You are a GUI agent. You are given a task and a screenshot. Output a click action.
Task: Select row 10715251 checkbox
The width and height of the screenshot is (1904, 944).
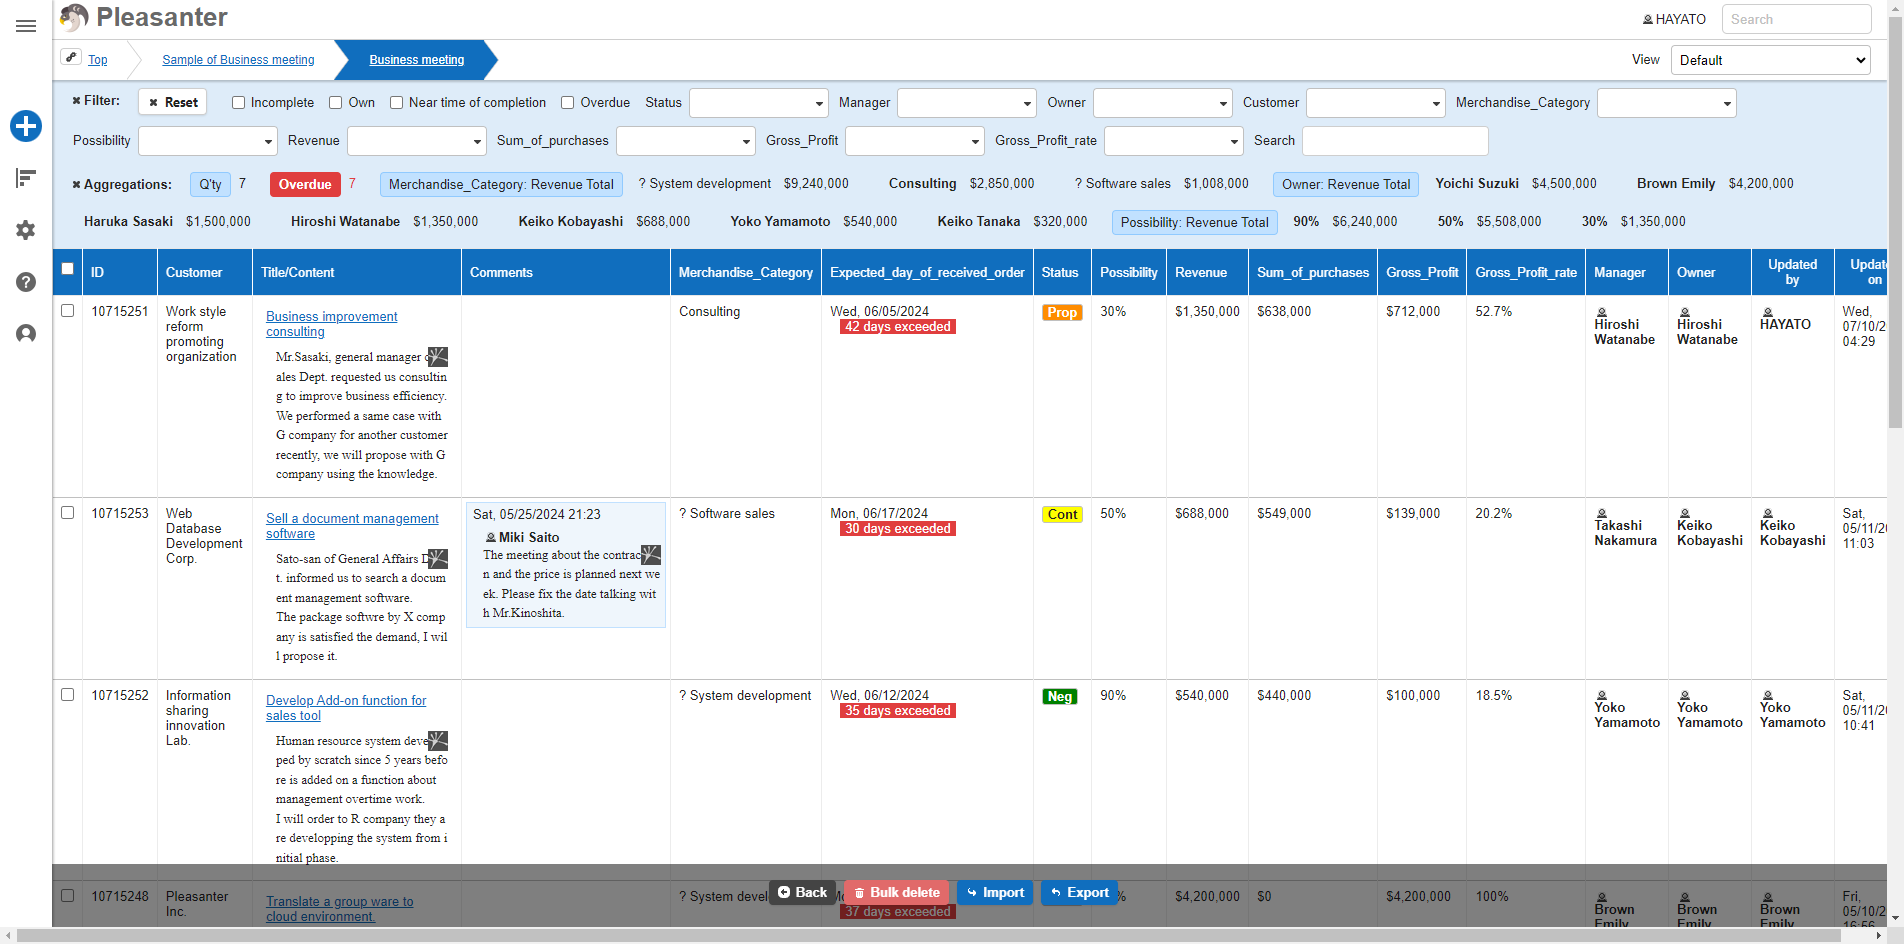click(x=68, y=311)
